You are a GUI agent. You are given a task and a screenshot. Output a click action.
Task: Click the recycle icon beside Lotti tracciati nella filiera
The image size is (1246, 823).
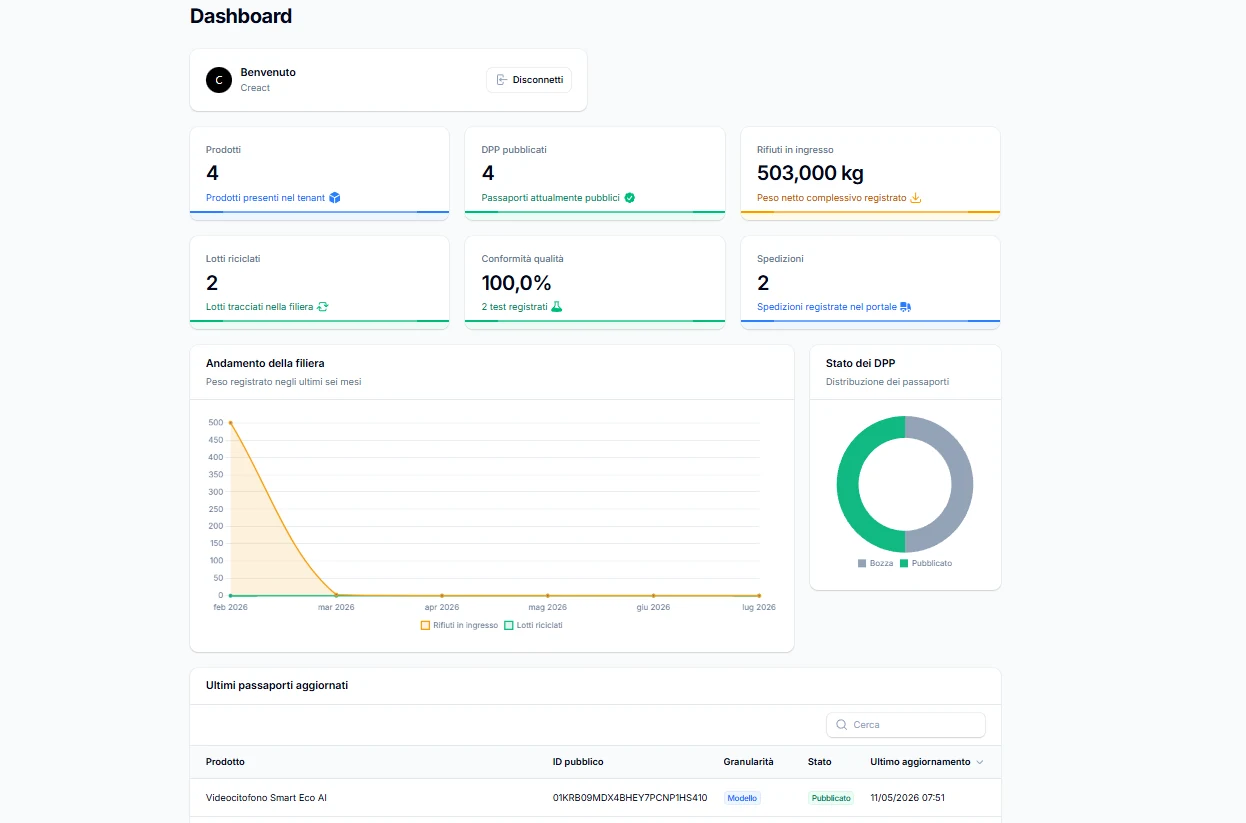tap(323, 307)
